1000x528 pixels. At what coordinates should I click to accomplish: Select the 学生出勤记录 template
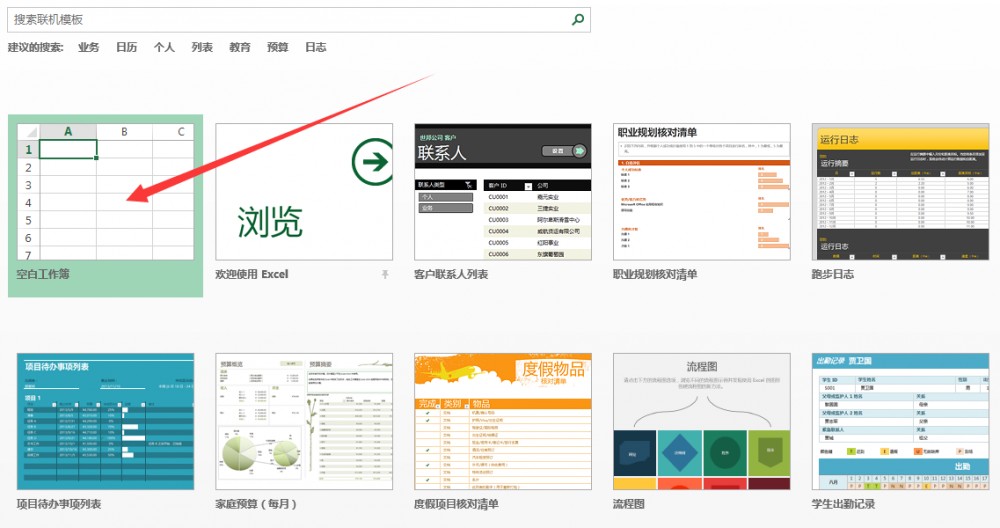click(900, 421)
